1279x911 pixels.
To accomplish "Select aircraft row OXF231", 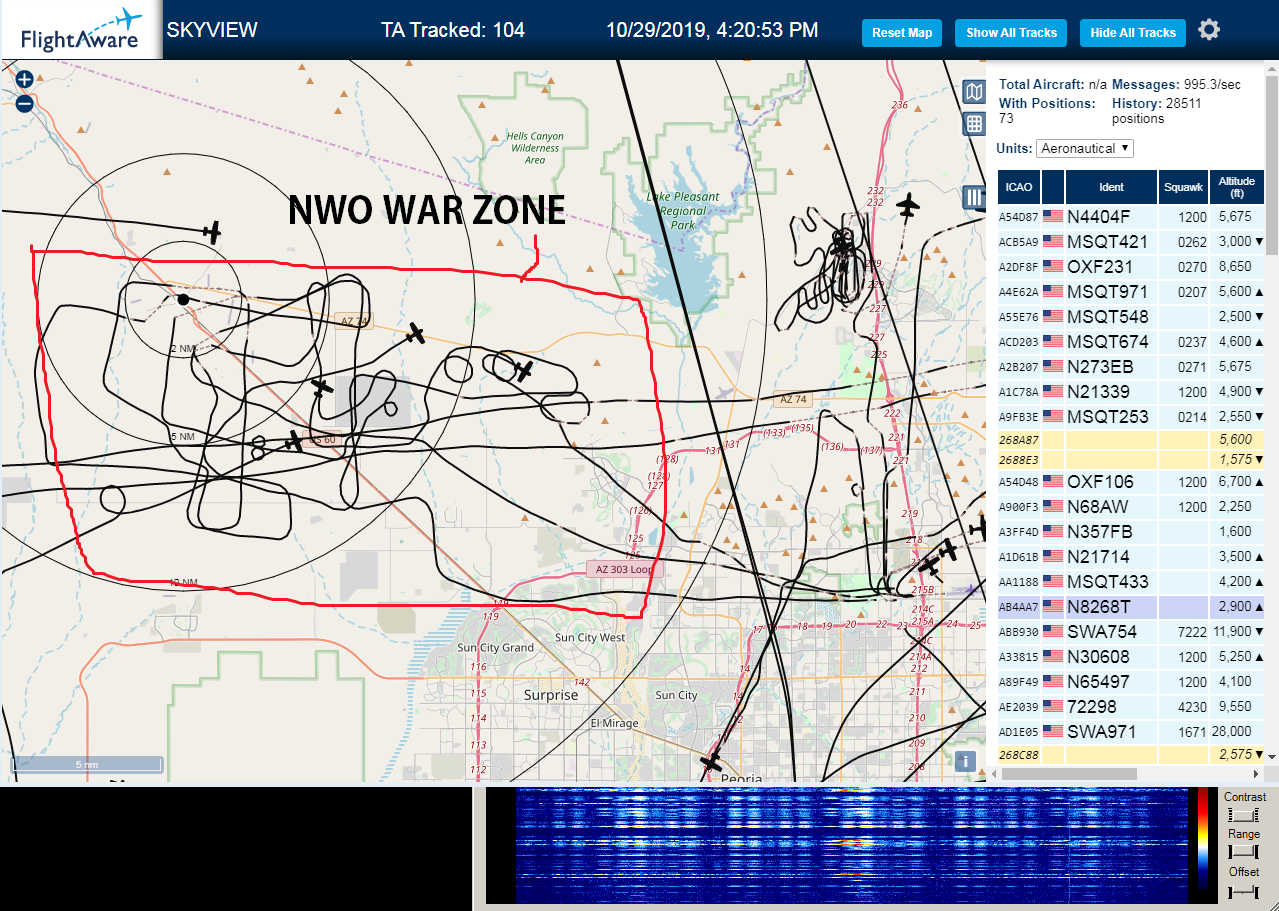I will pos(1131,267).
